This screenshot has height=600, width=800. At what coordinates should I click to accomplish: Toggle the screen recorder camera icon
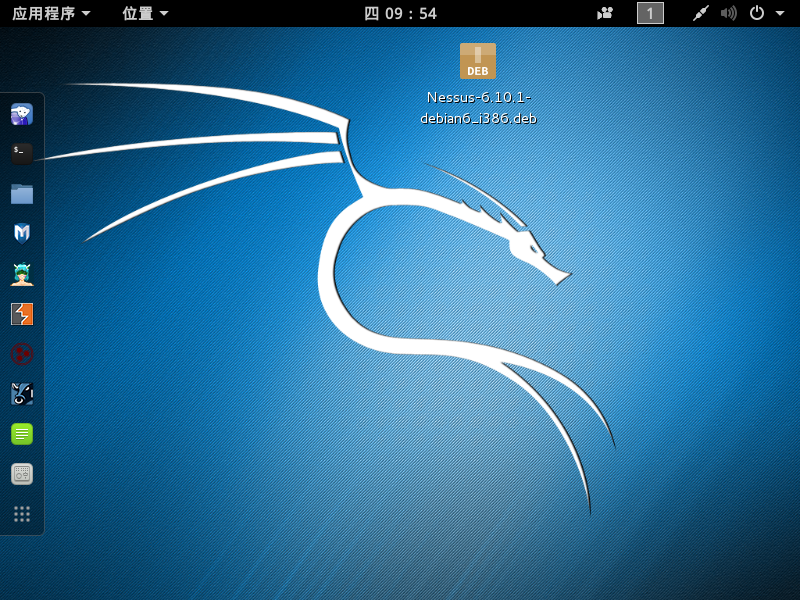point(605,13)
